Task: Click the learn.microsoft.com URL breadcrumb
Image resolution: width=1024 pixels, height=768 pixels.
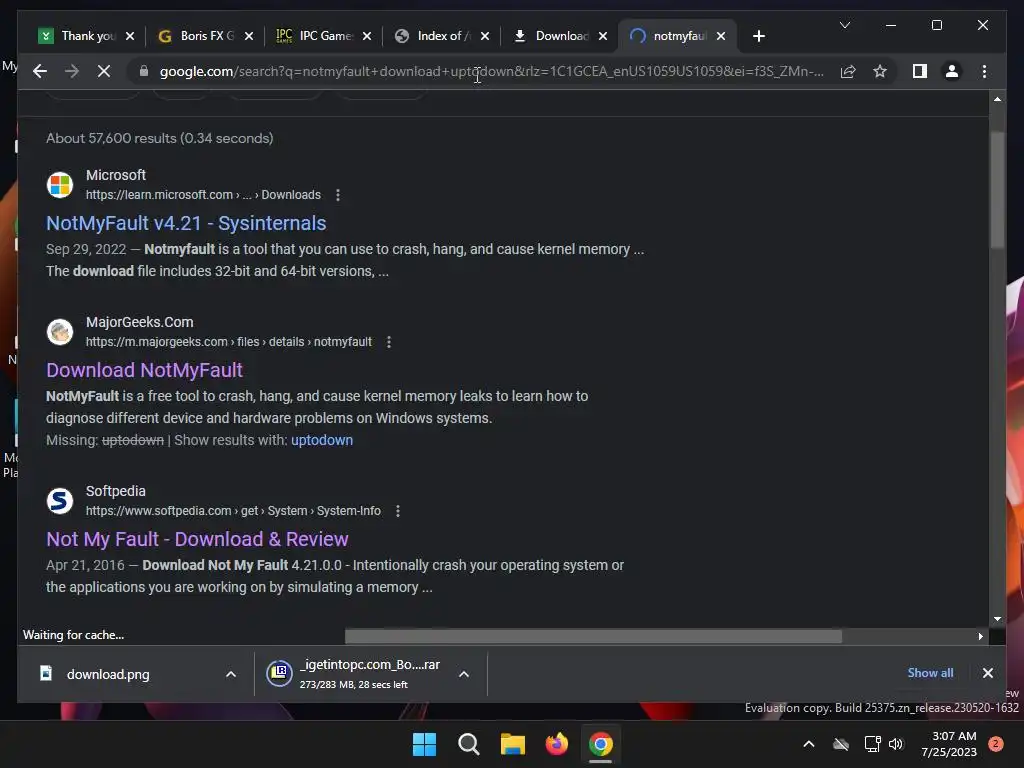Action: pyautogui.click(x=203, y=195)
